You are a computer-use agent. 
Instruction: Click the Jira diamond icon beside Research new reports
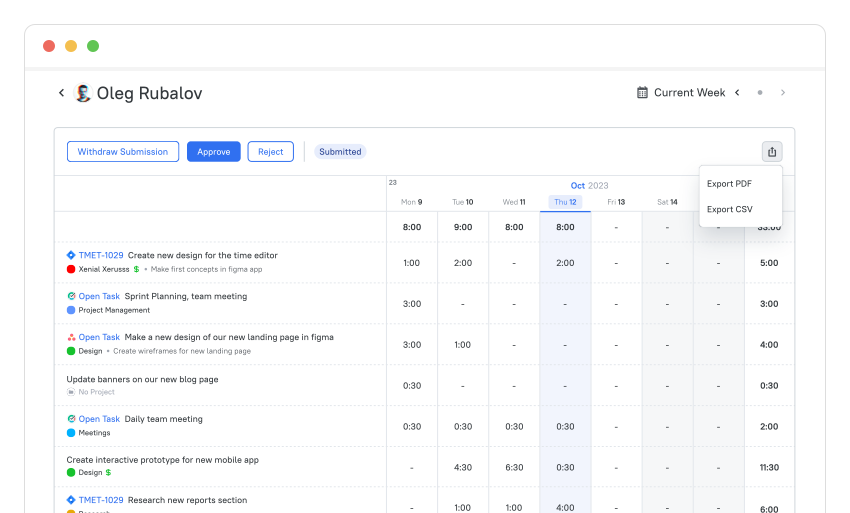[71, 500]
